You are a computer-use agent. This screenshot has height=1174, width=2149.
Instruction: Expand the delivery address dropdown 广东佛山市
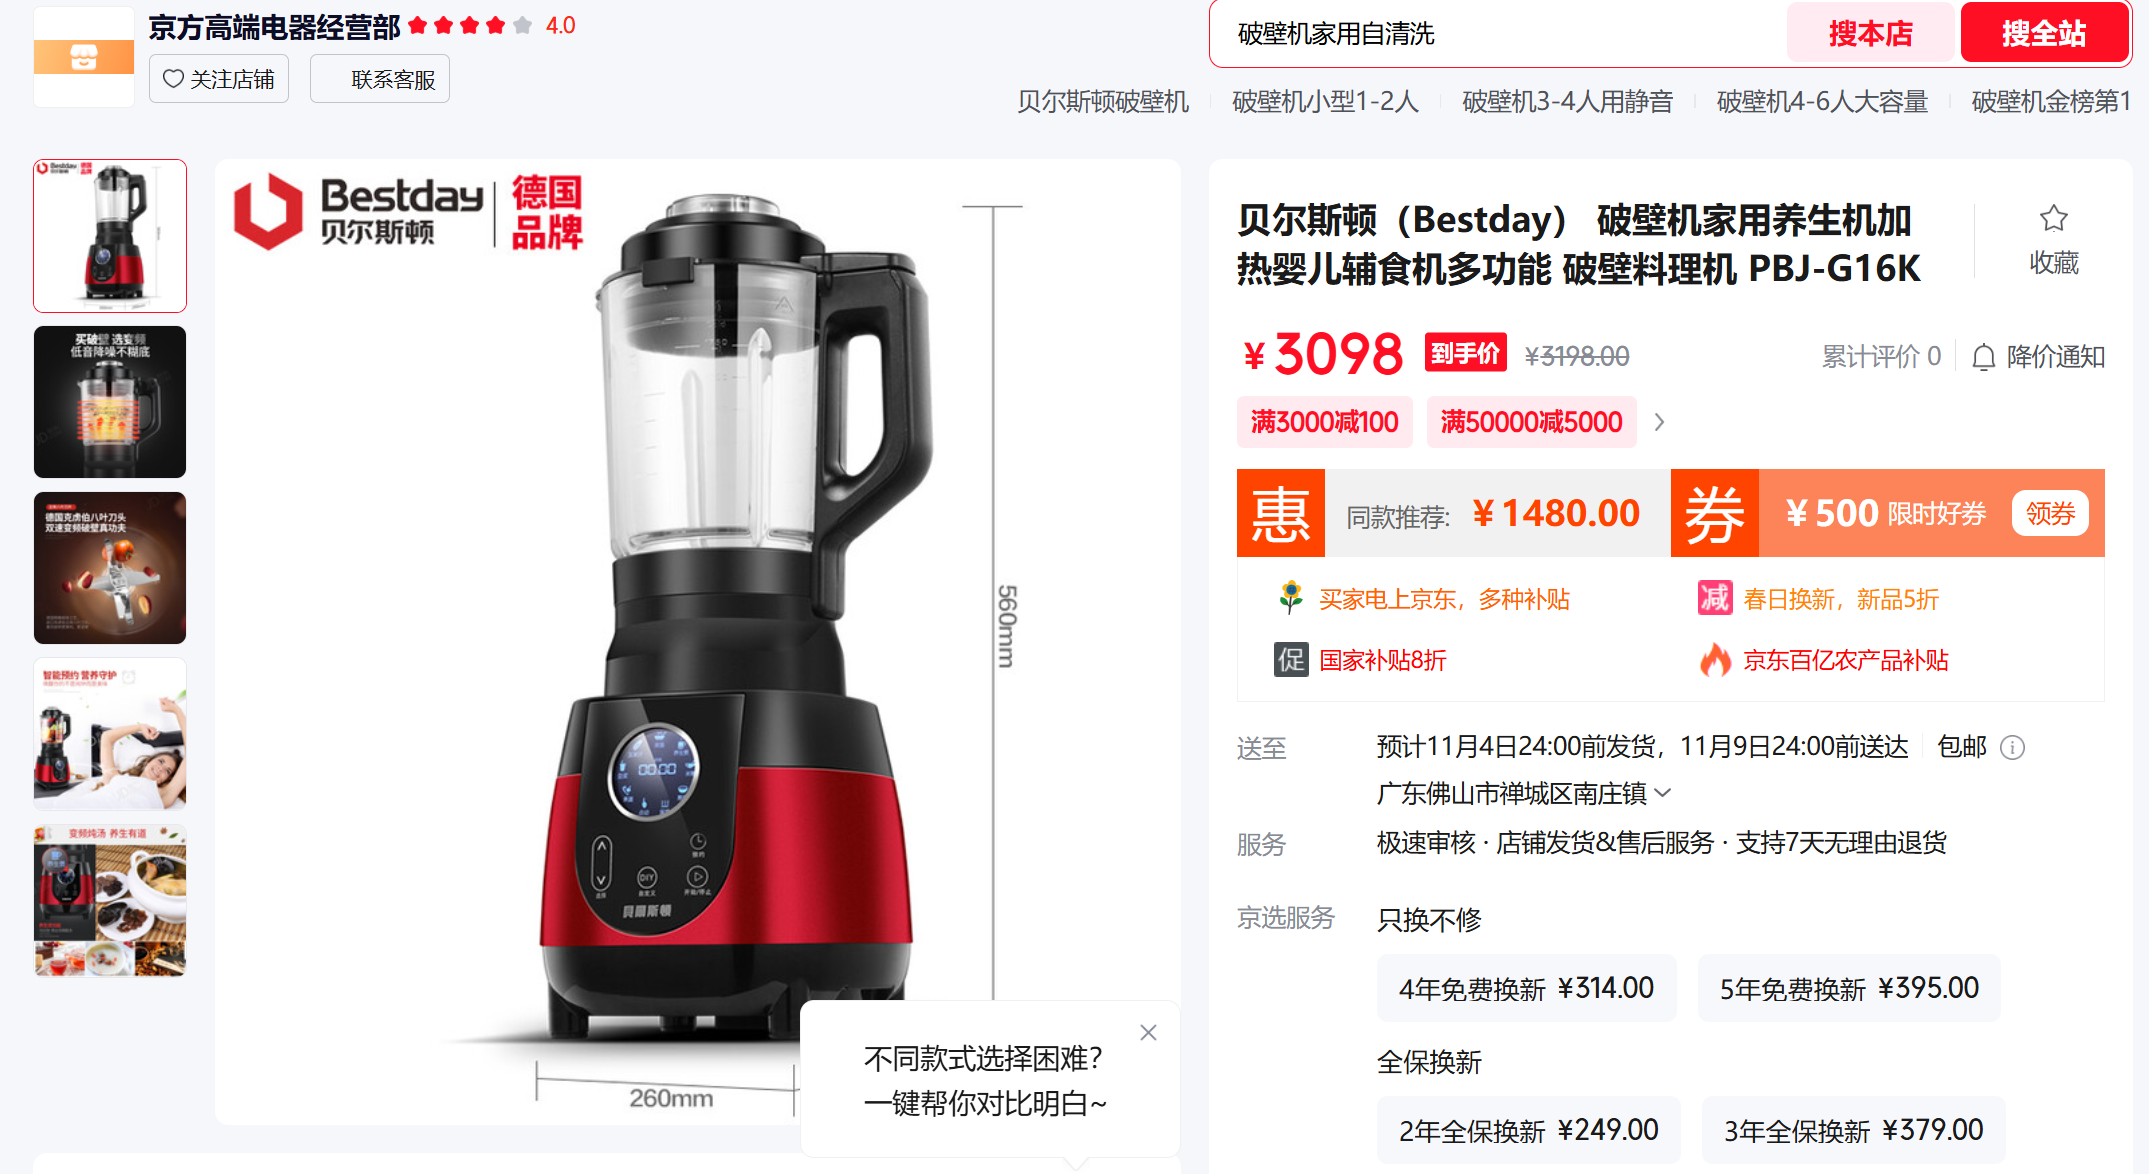coord(1523,793)
